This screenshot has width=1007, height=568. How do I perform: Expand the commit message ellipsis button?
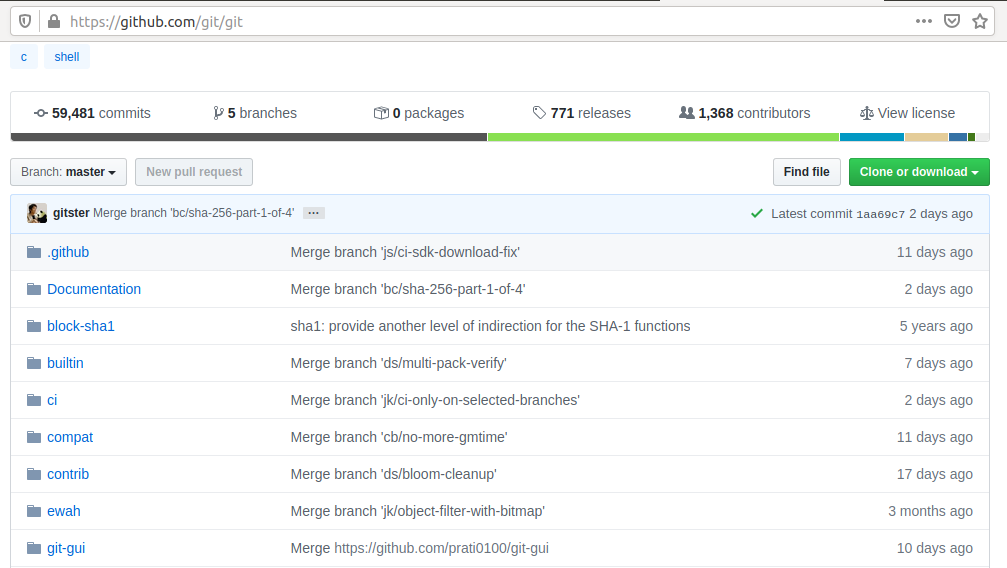pos(313,213)
